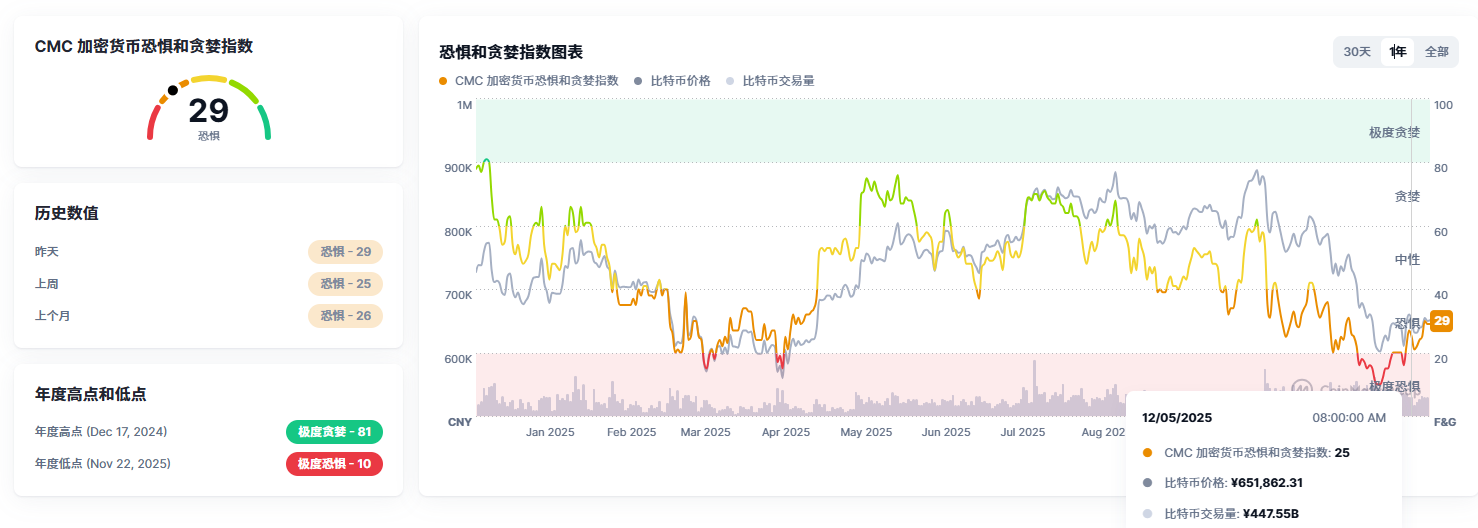Viewport: 1478px width, 528px height.
Task: Hide the 比特币价格 series via legend
Action: click(673, 81)
